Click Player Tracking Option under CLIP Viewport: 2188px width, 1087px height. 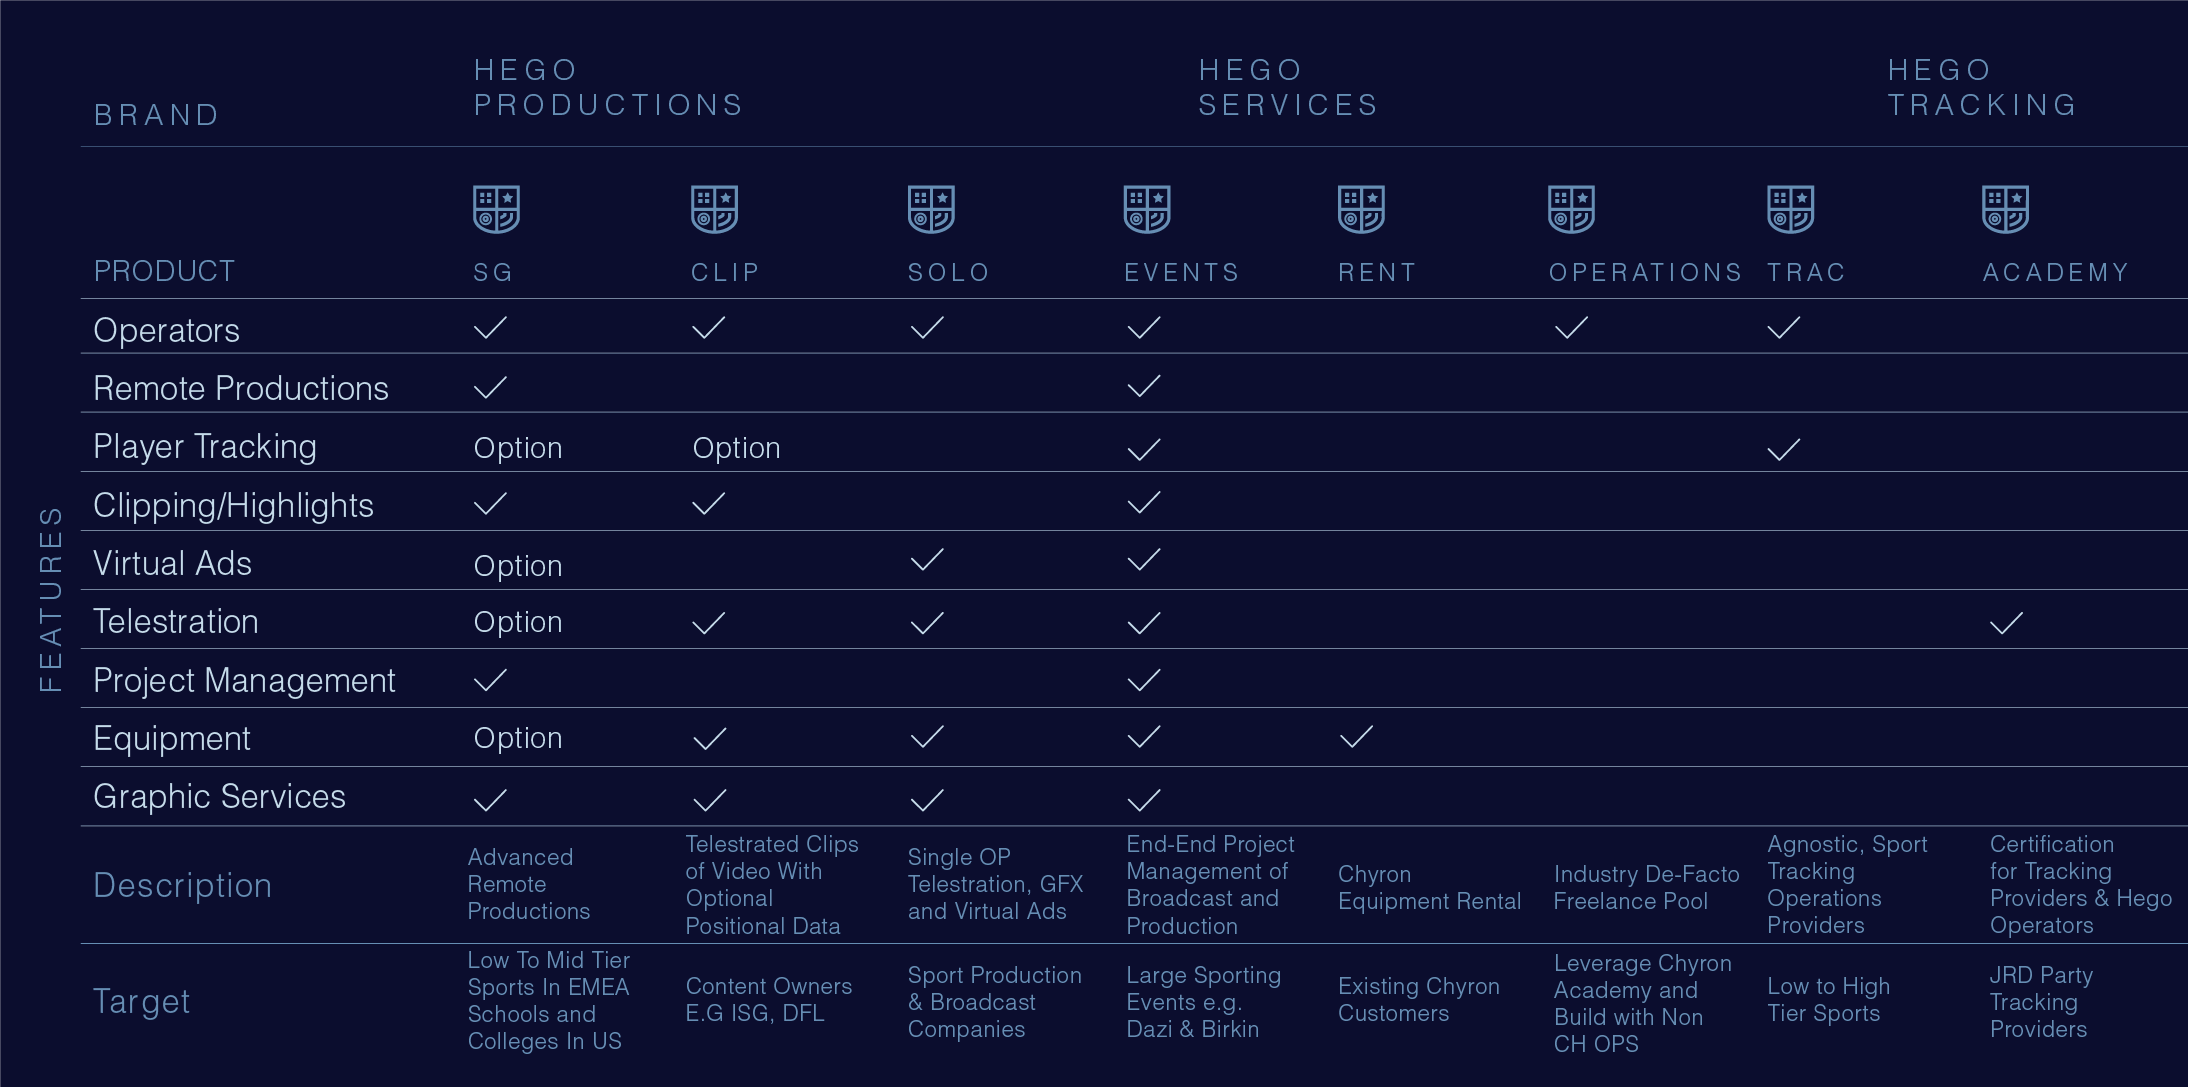click(x=736, y=448)
